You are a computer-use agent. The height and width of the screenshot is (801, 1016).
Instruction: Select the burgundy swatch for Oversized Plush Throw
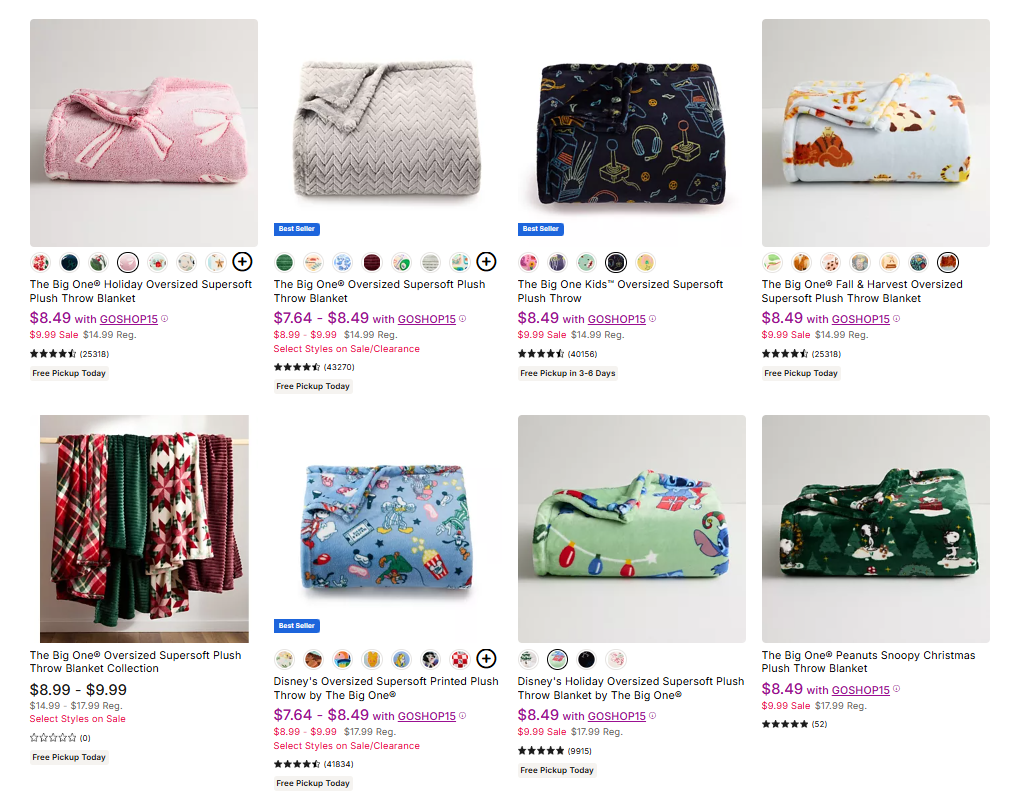coord(372,262)
